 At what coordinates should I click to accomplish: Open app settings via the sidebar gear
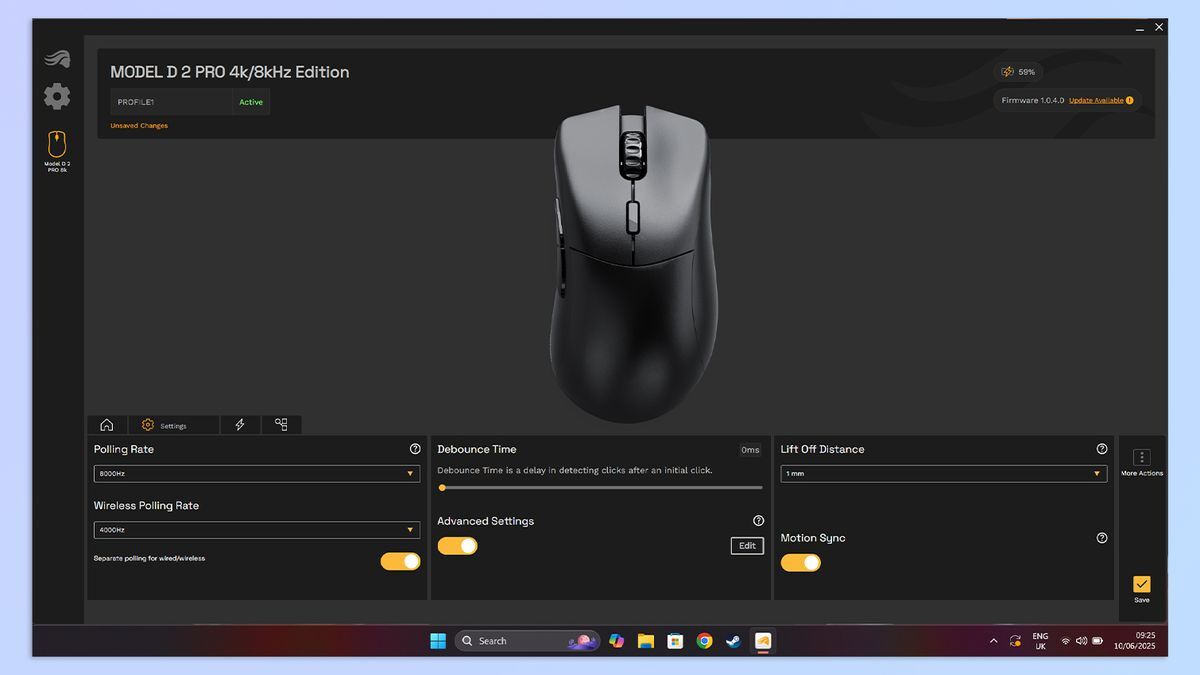[56, 96]
